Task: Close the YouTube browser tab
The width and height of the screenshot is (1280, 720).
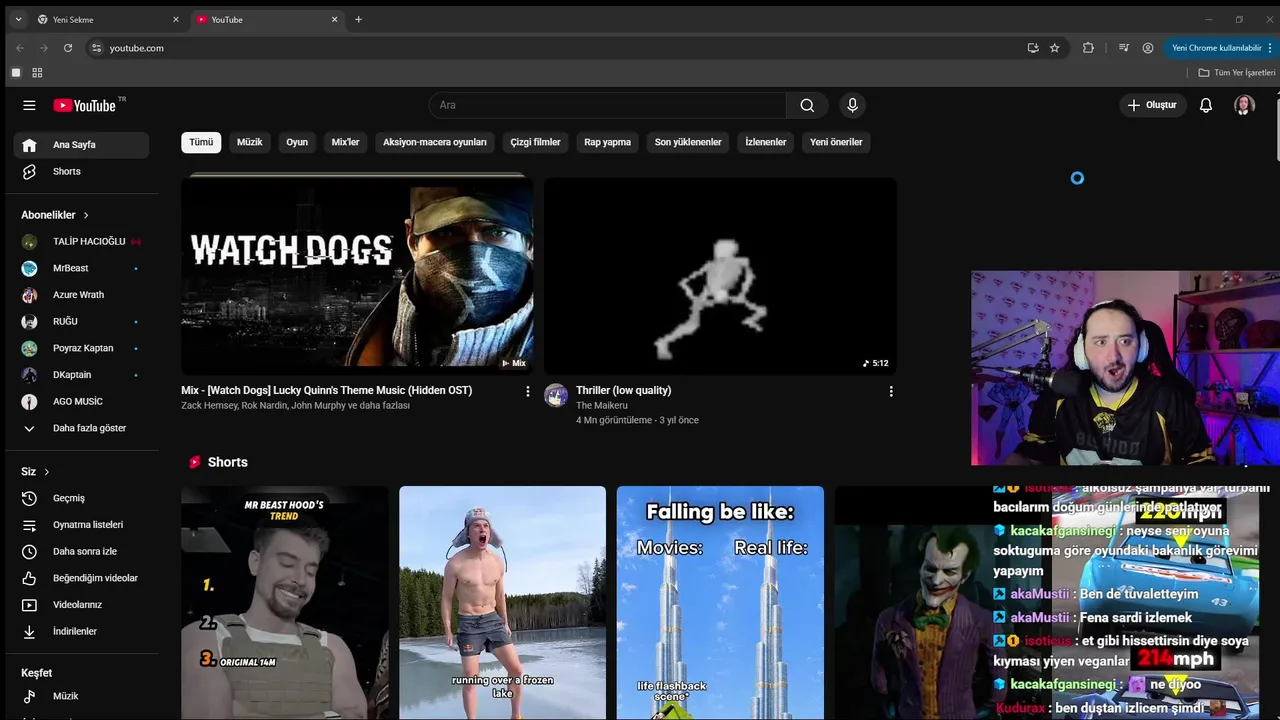Action: [x=335, y=20]
